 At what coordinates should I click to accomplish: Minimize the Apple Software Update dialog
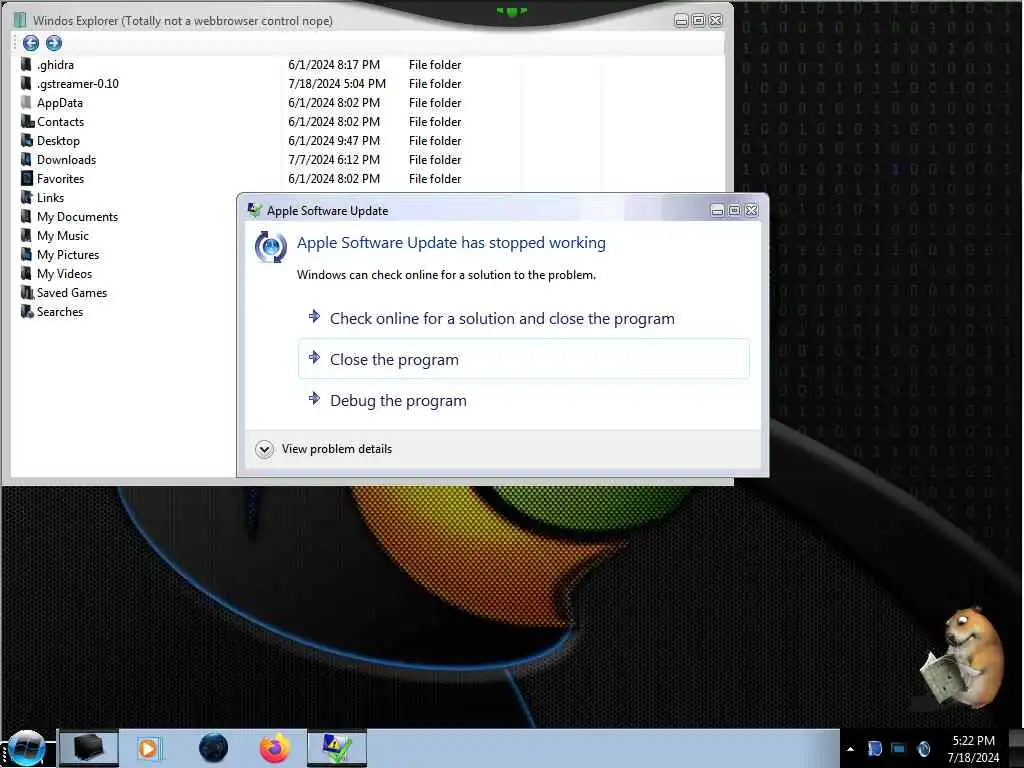pos(717,210)
